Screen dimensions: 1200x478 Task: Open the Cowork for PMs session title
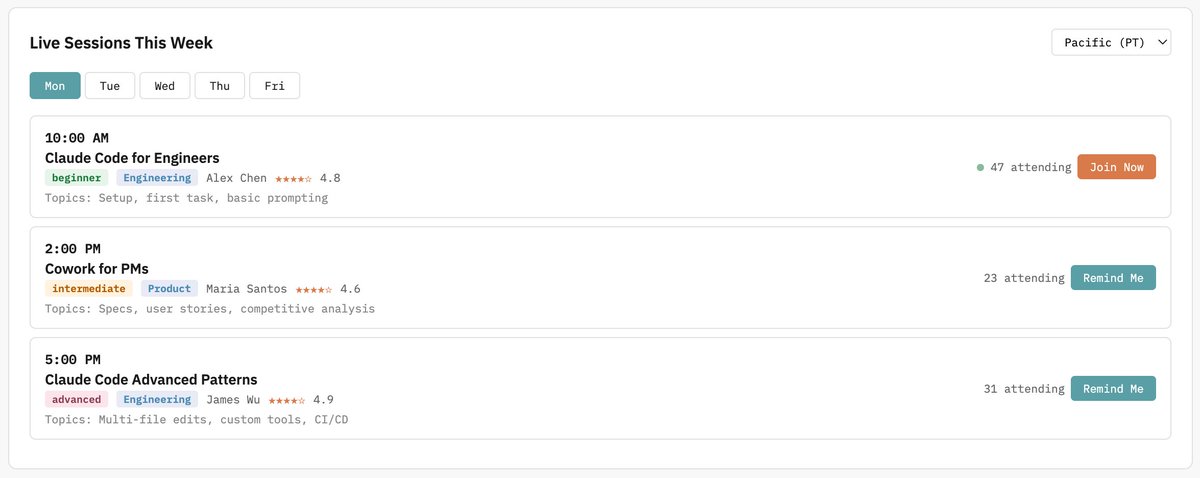click(x=97, y=269)
